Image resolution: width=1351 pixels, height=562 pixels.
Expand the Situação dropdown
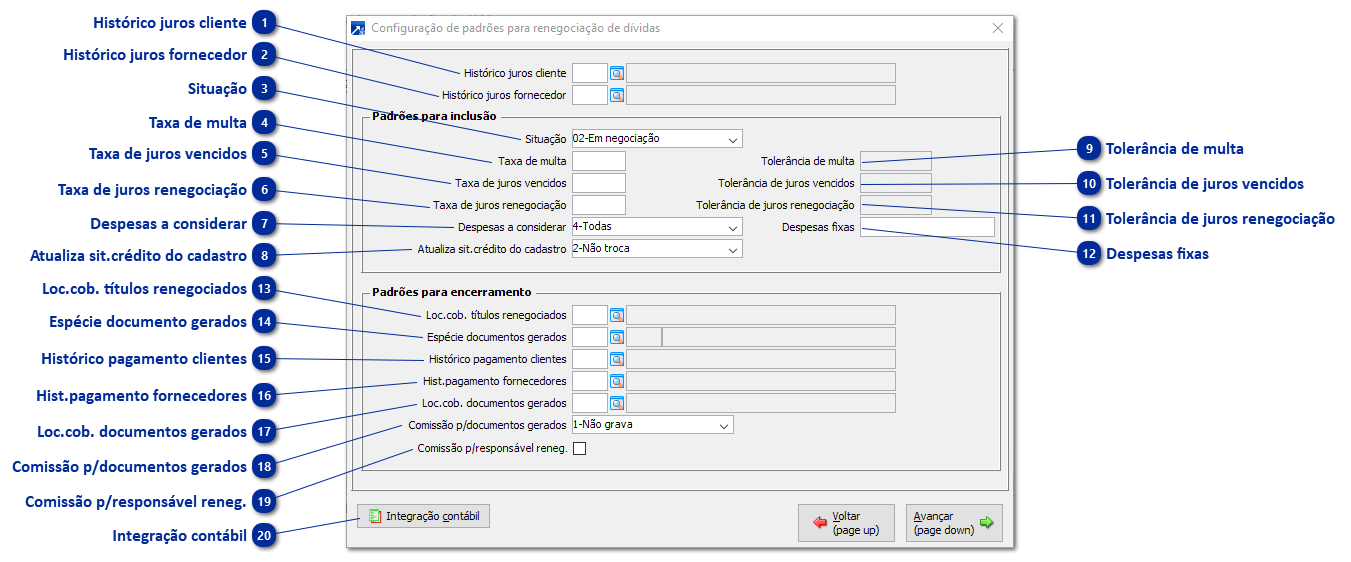[733, 139]
